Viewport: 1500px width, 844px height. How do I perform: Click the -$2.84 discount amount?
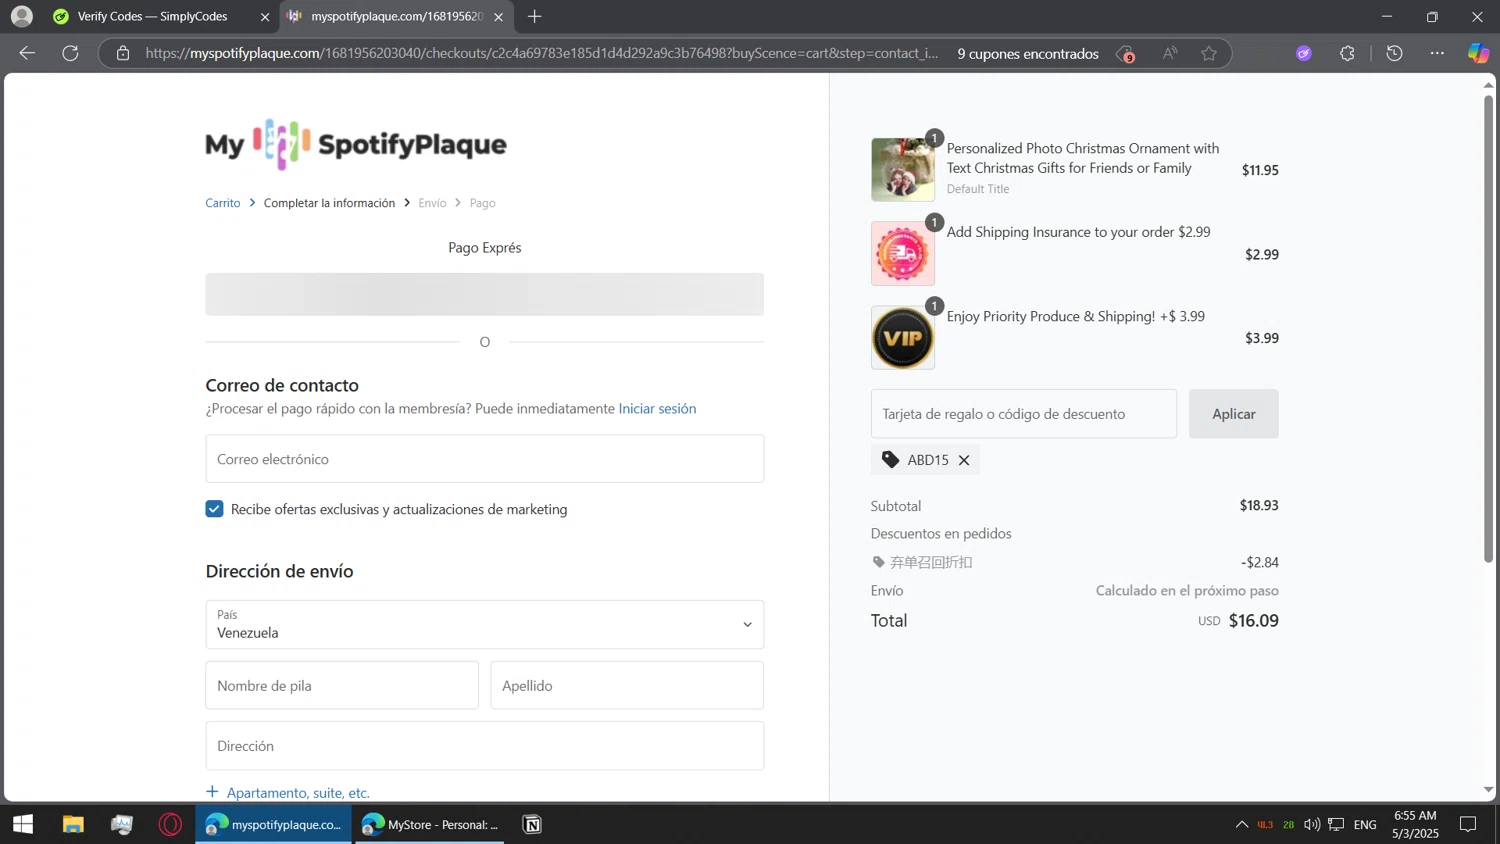(1259, 562)
